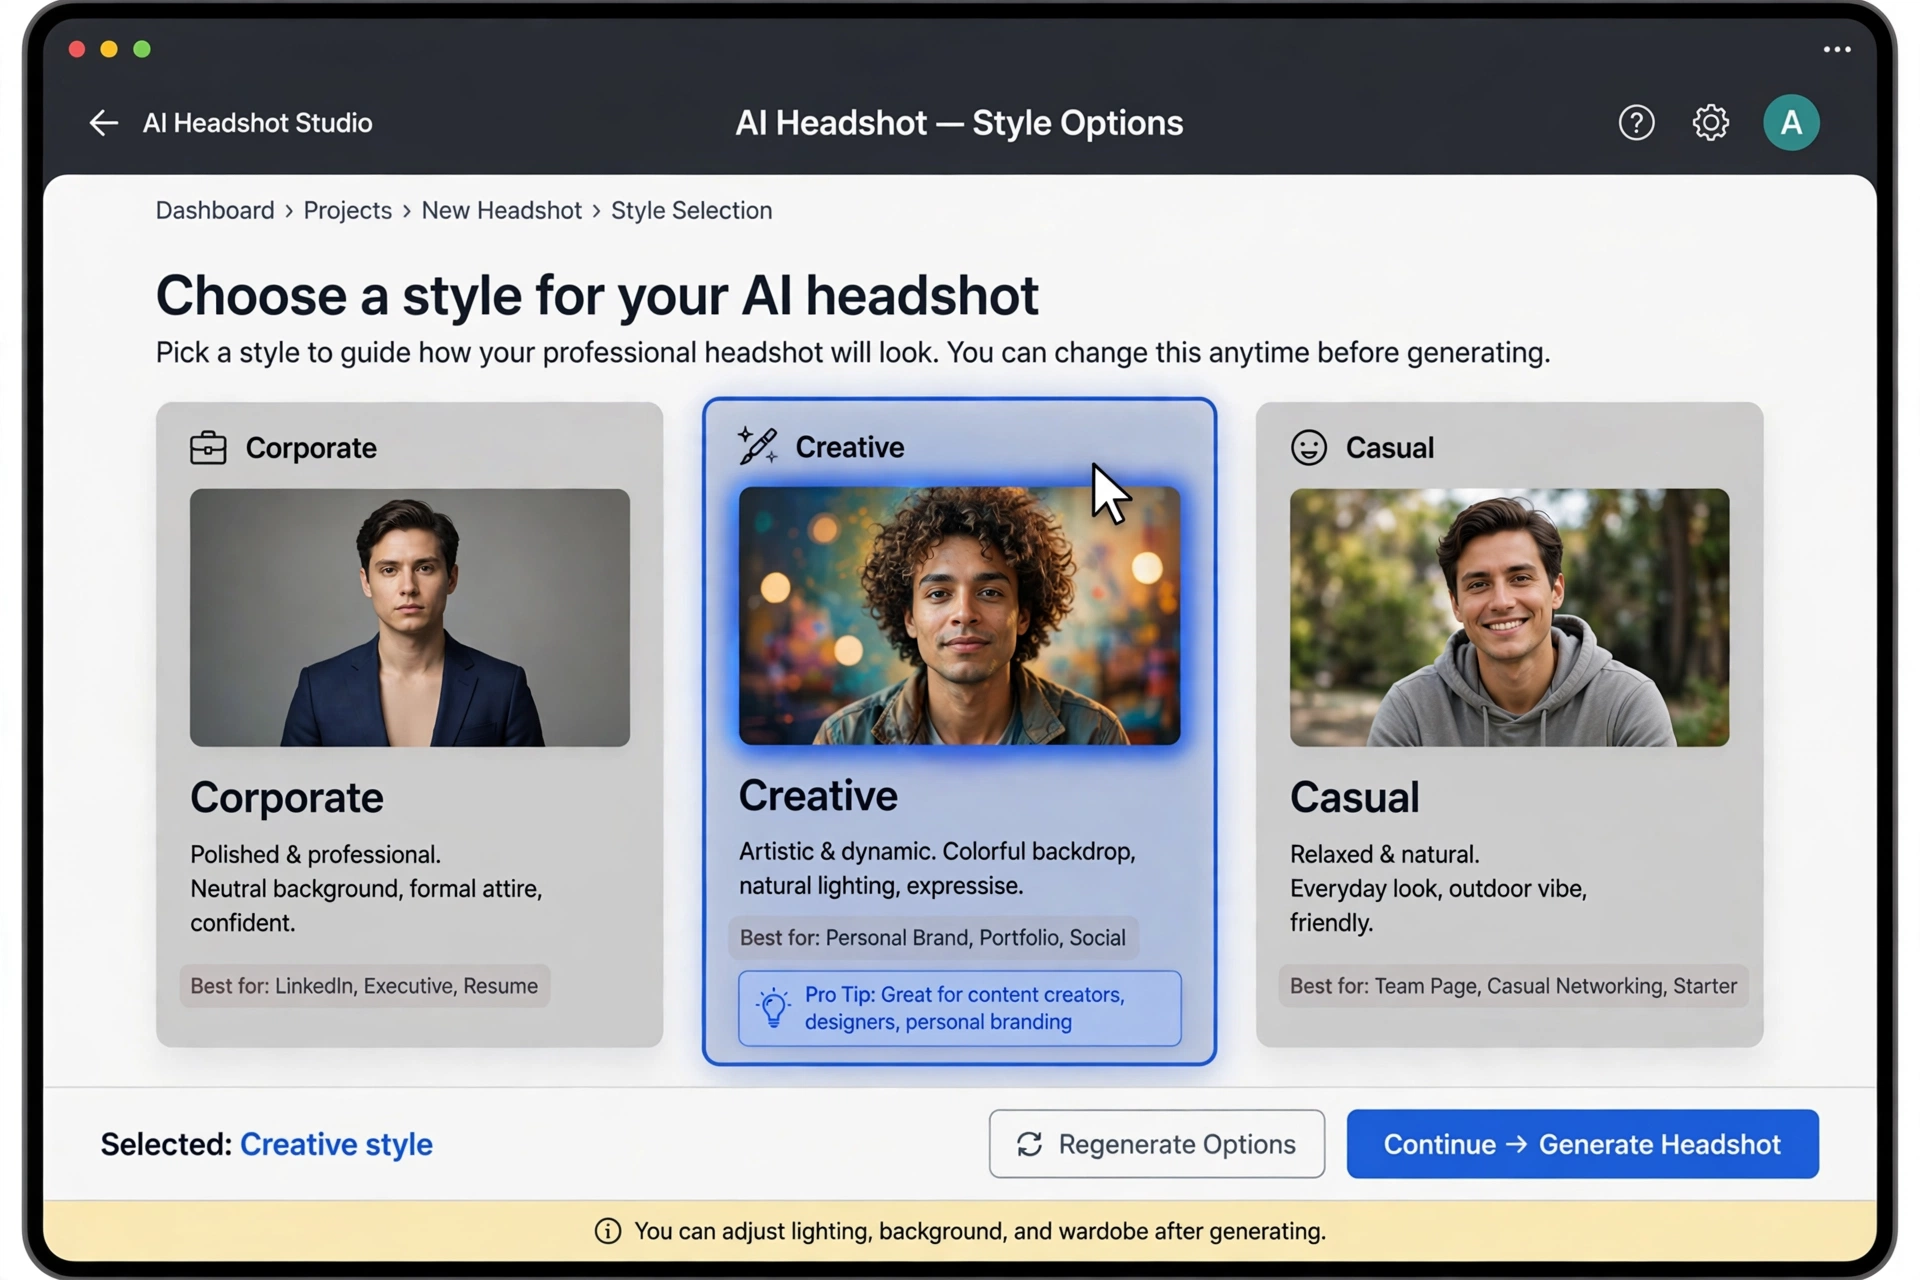Go to Dashboard in the breadcrumb
Viewport: 1920px width, 1280px height.
click(215, 211)
